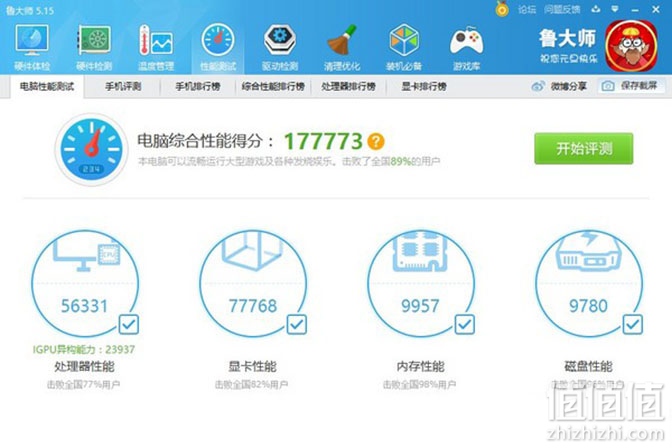Switch to 显卡排行榜 tab
The width and height of the screenshot is (672, 448).
[424, 87]
